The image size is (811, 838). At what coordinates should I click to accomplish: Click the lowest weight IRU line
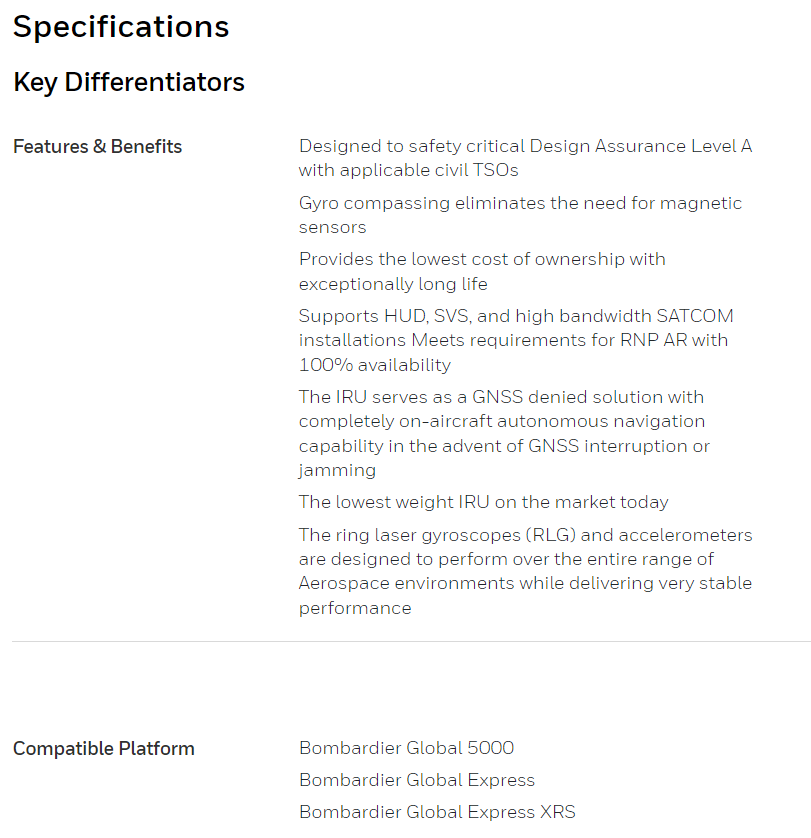(483, 502)
